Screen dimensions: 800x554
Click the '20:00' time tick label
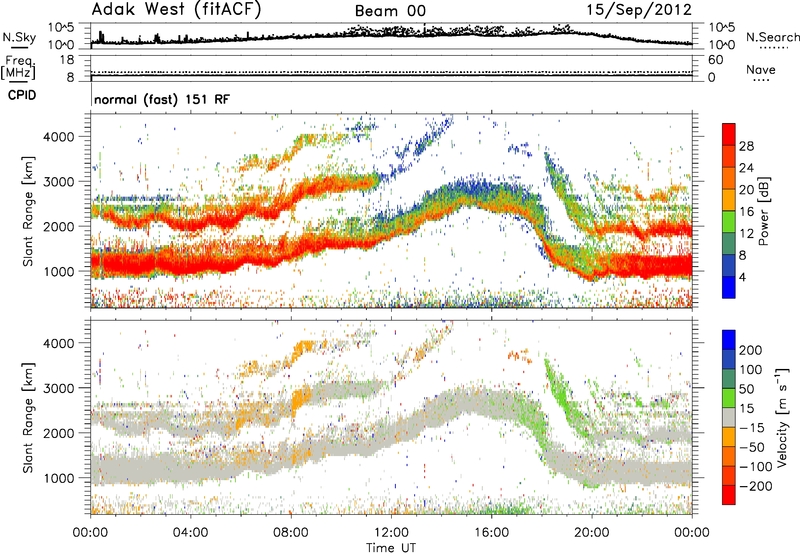[x=592, y=533]
